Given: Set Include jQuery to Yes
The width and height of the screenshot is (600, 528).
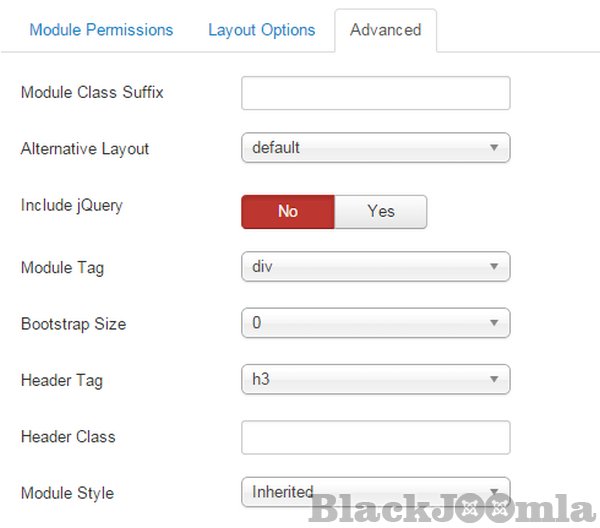Looking at the screenshot, I should pos(381,211).
